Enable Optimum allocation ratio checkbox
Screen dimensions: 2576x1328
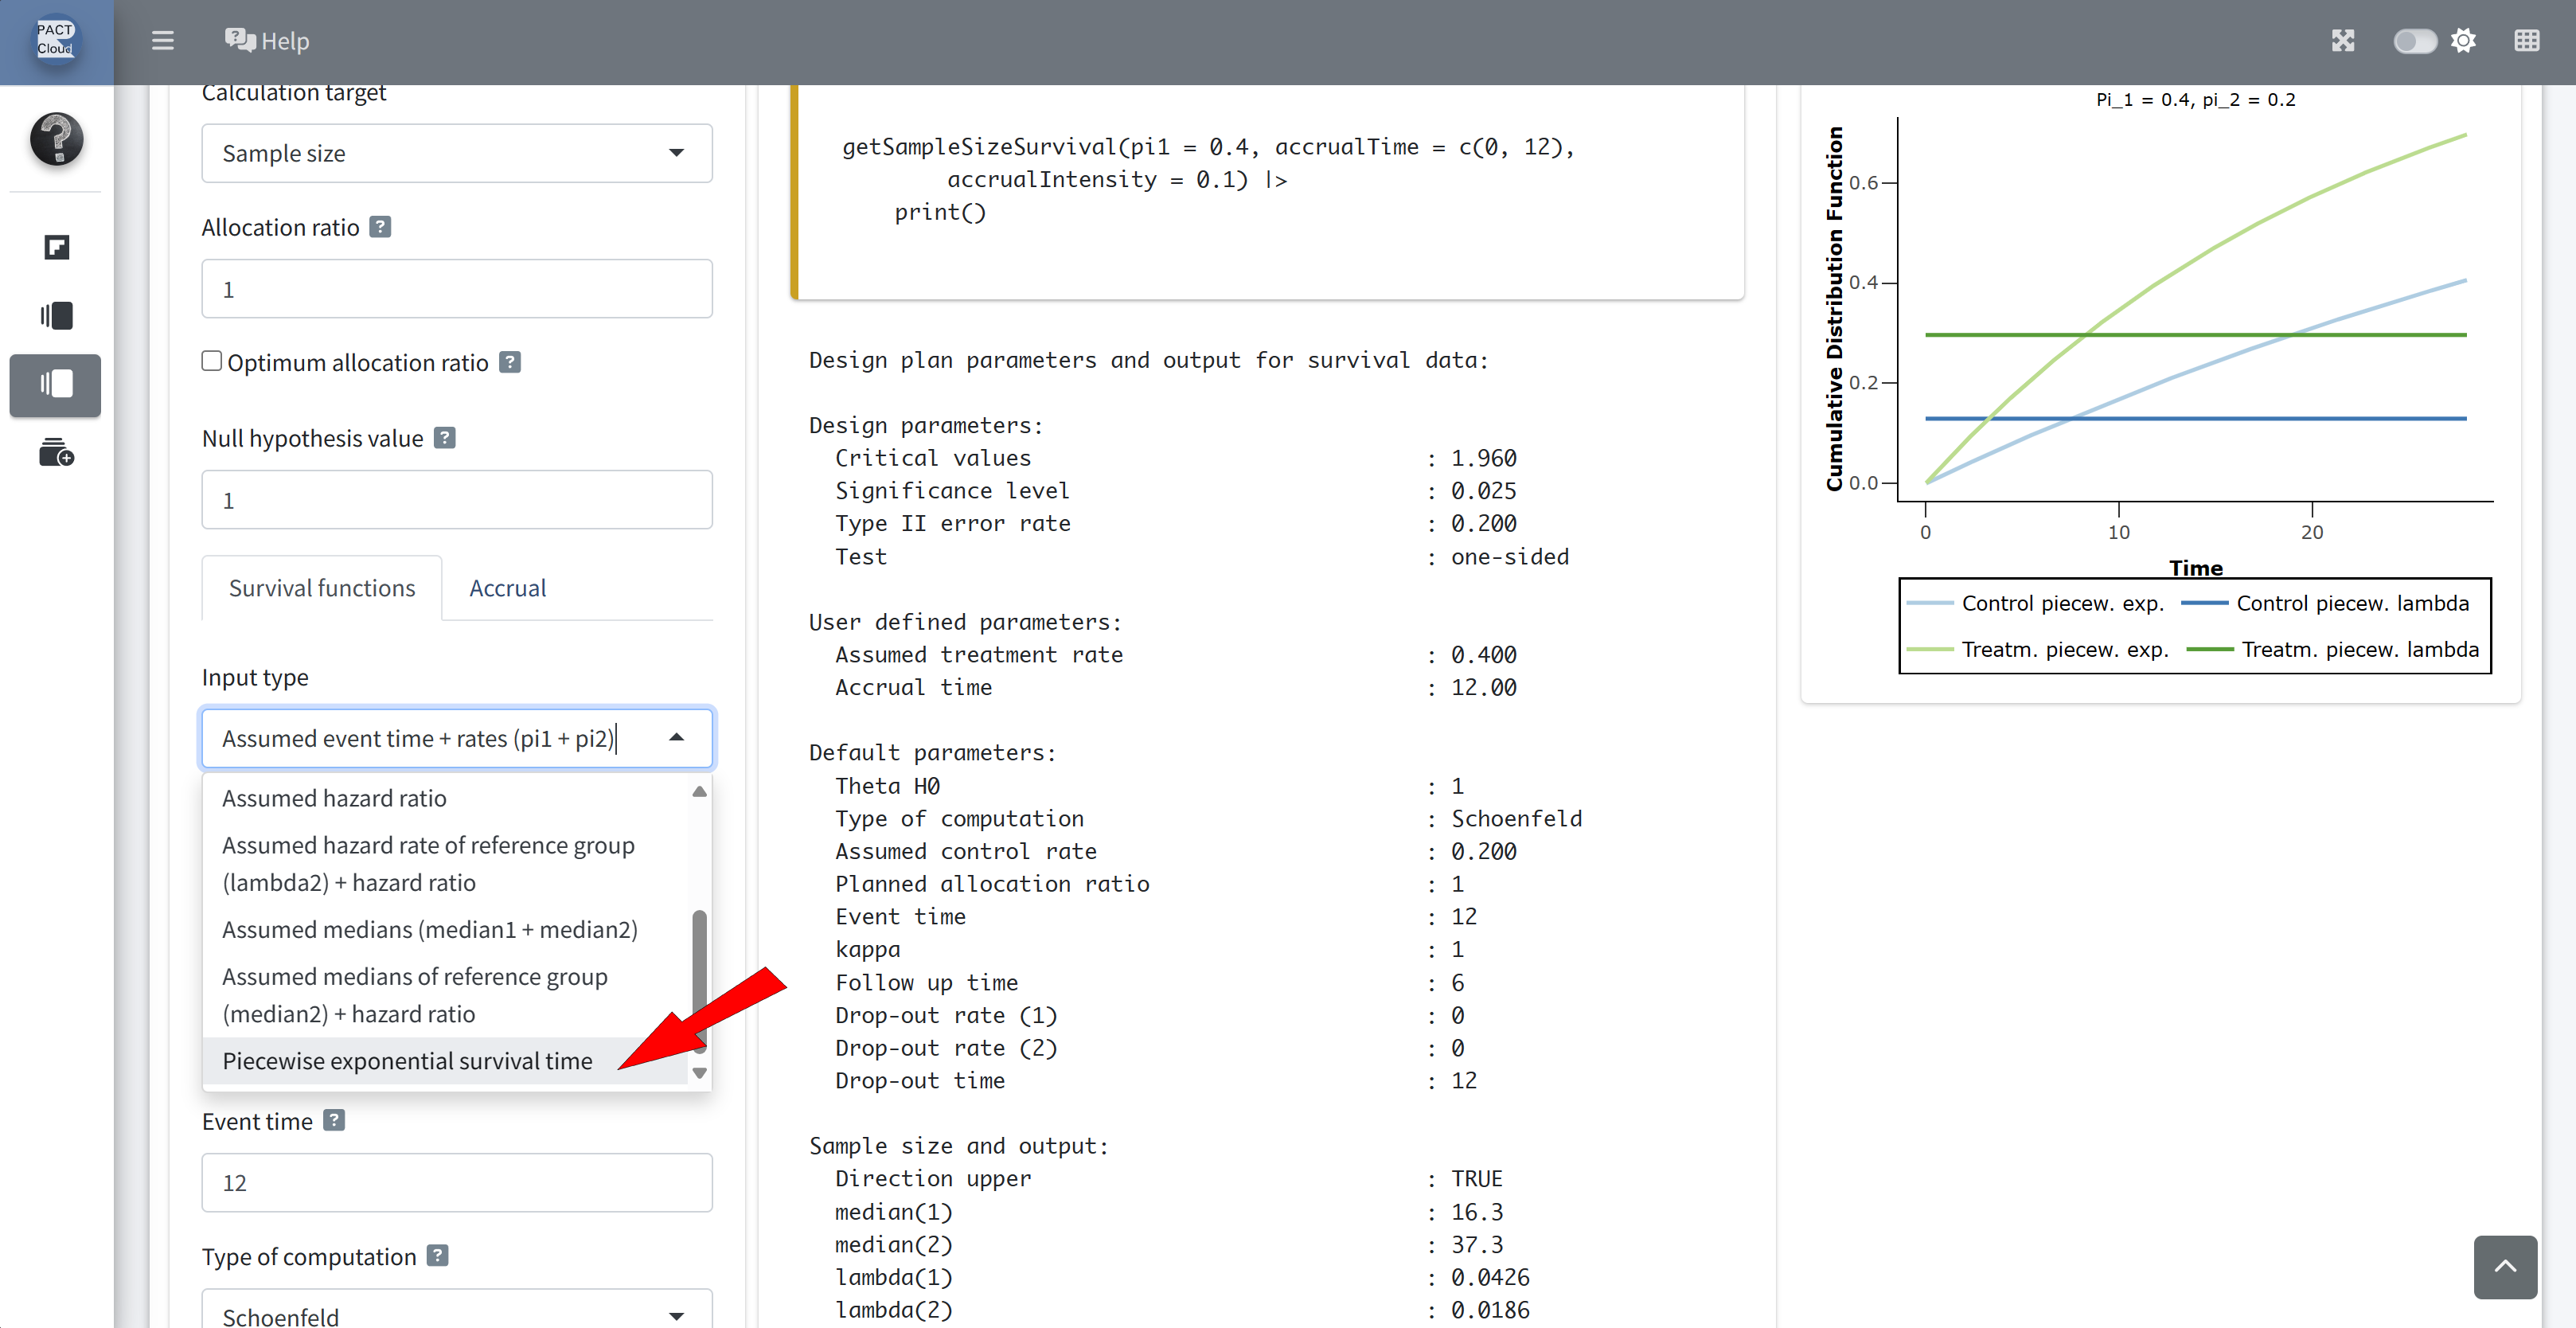(x=211, y=361)
